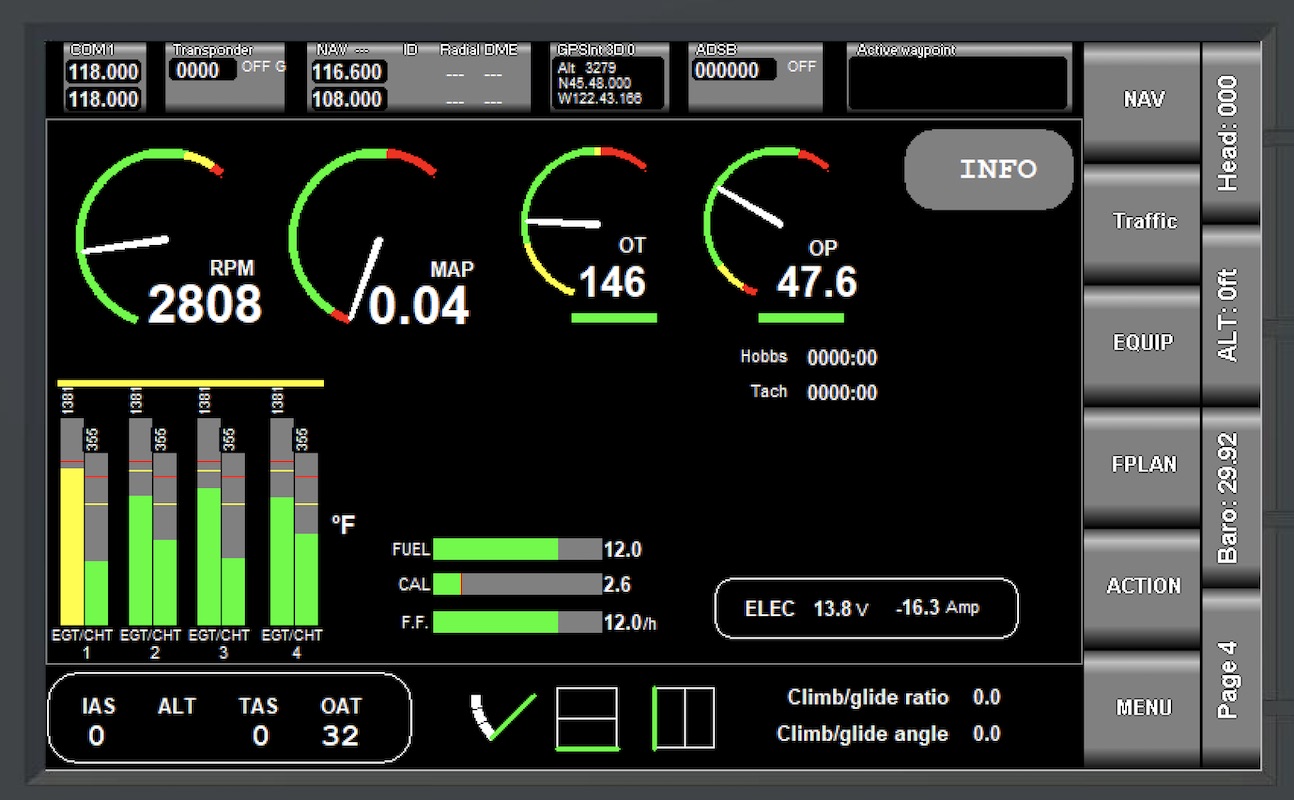Click the OAT 32 readout
1294x800 pixels.
pos(340,722)
